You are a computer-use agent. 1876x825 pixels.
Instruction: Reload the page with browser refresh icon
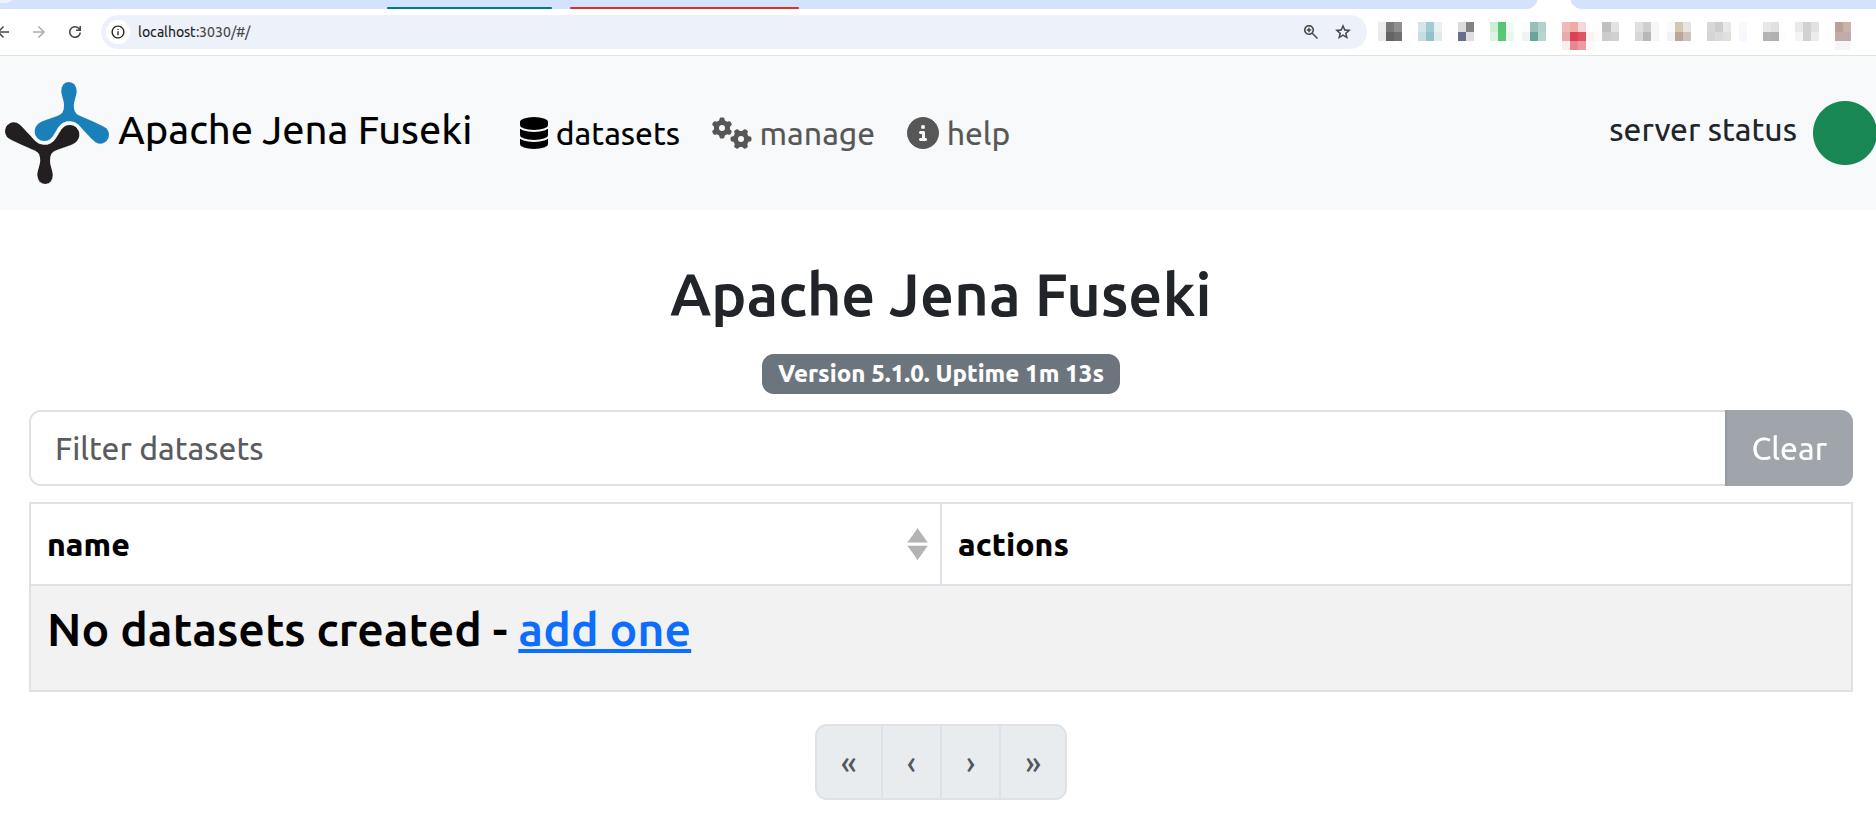pyautogui.click(x=75, y=32)
